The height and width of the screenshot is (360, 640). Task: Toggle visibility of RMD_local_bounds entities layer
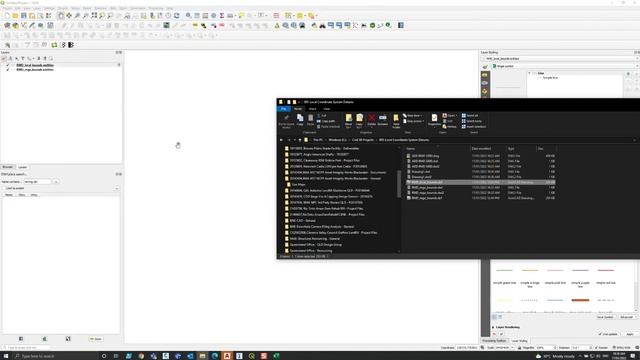coord(8,65)
